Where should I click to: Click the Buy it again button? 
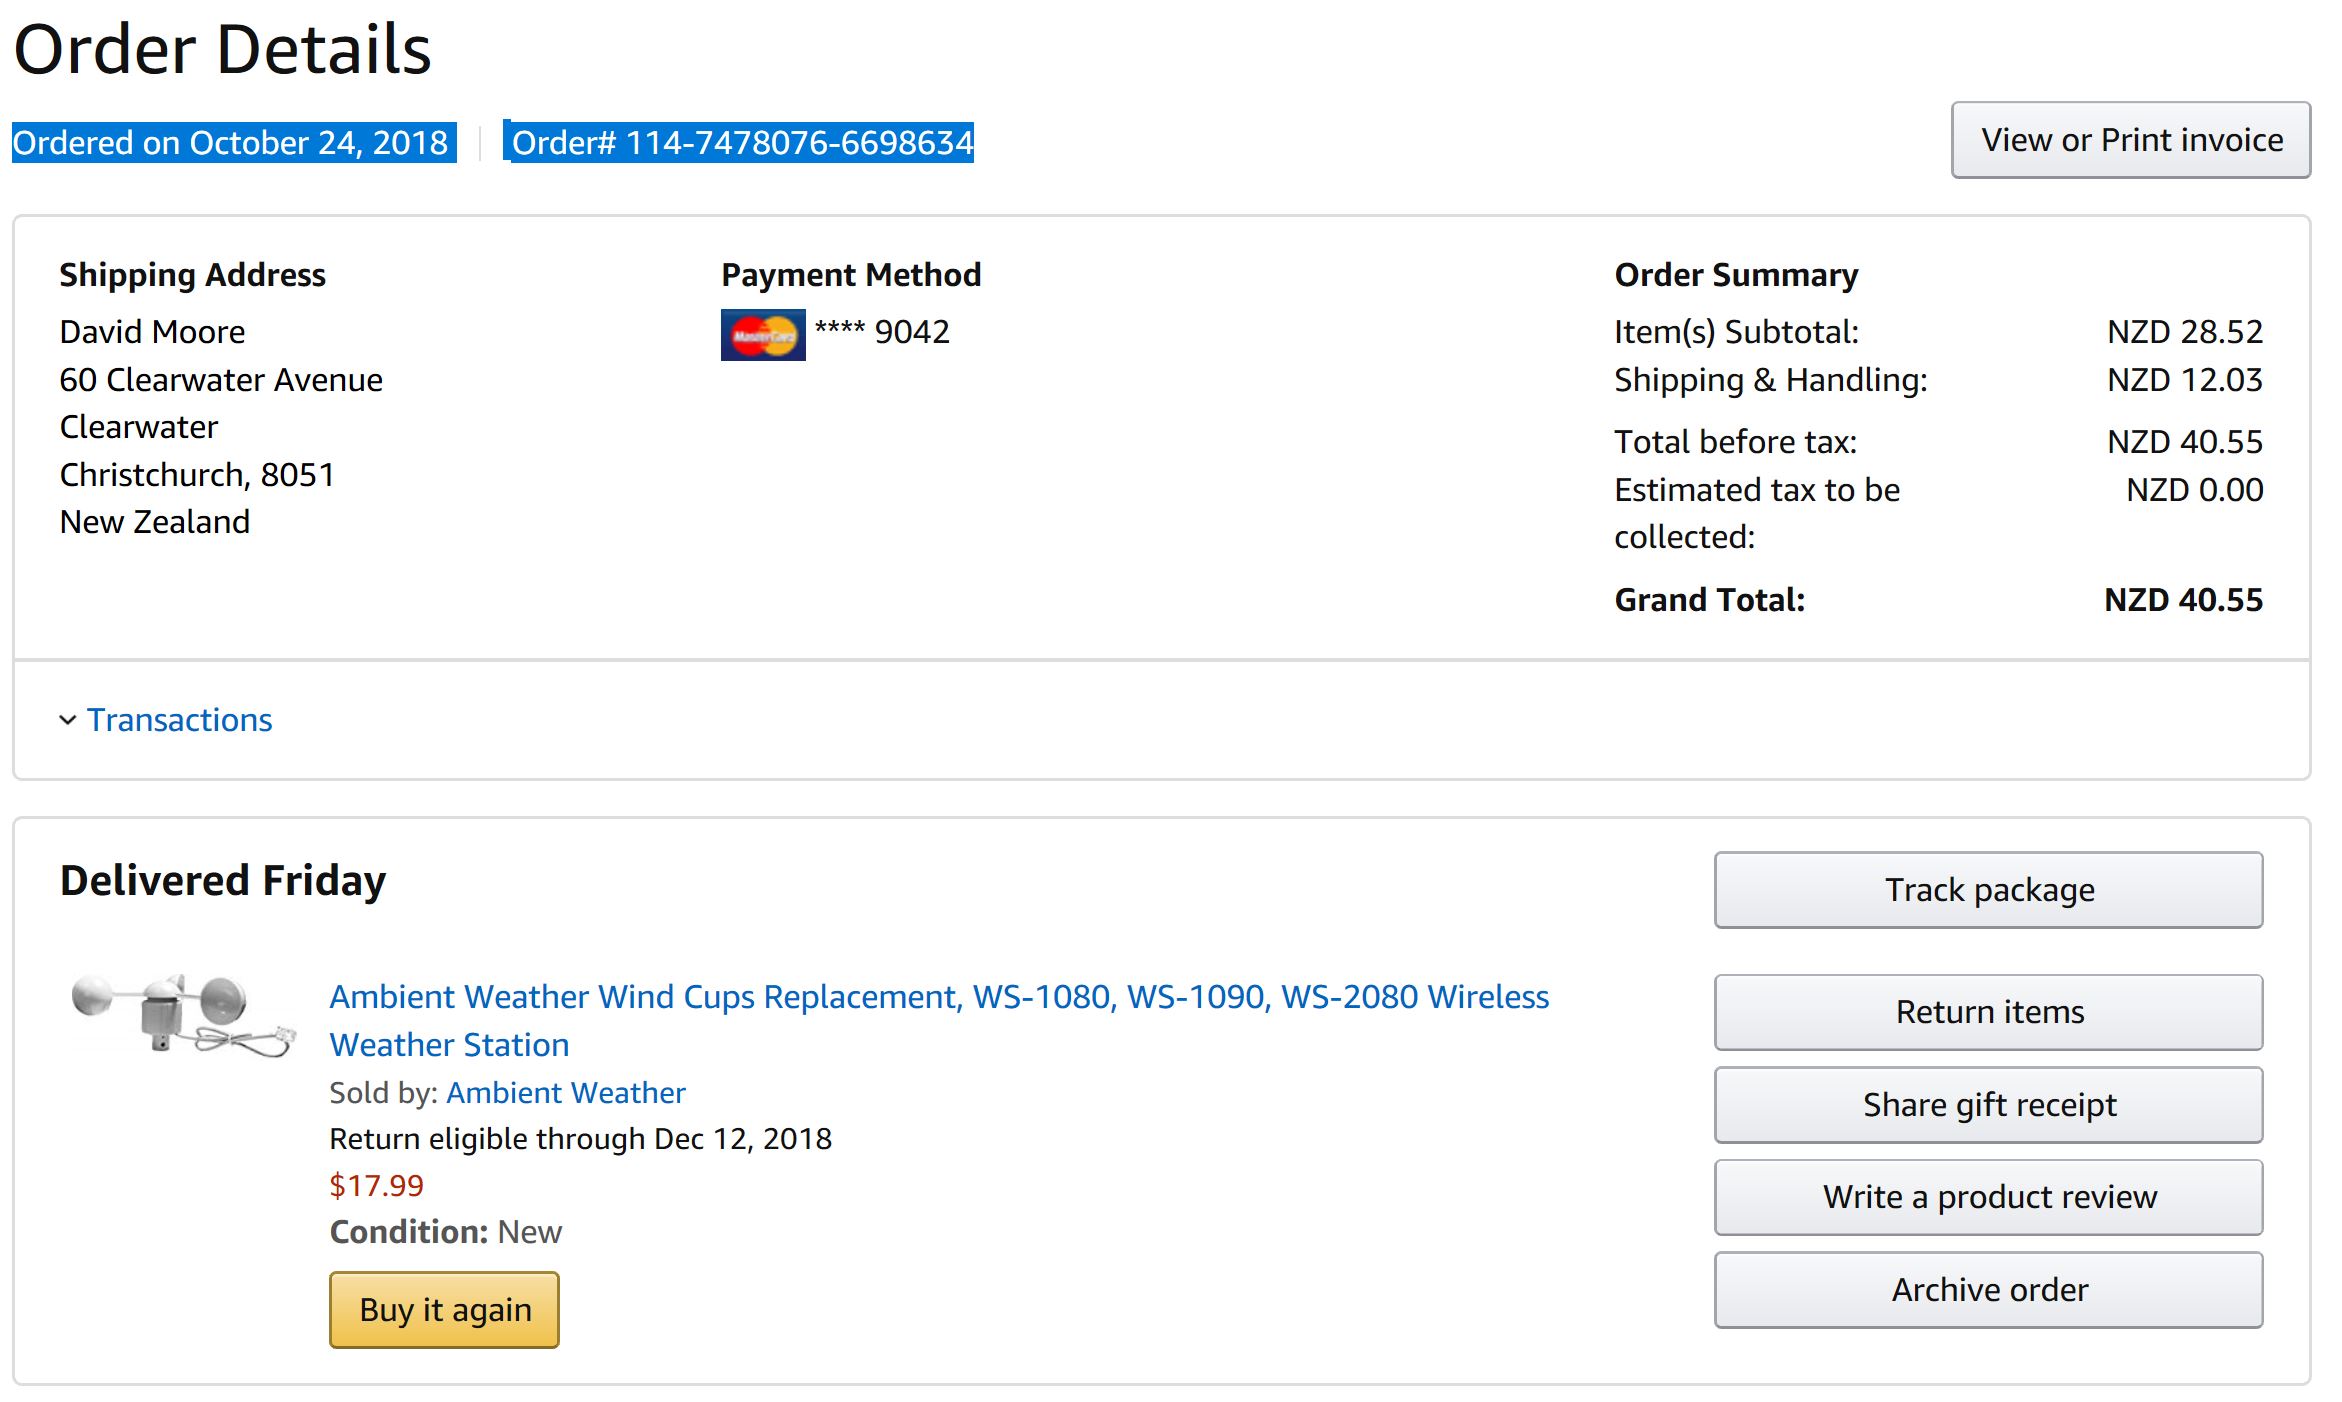point(444,1310)
